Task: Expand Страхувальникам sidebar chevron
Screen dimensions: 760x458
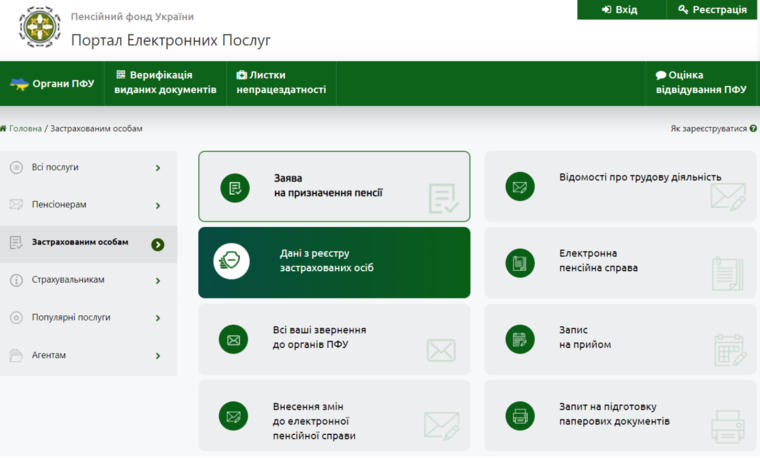Action: pyautogui.click(x=158, y=281)
